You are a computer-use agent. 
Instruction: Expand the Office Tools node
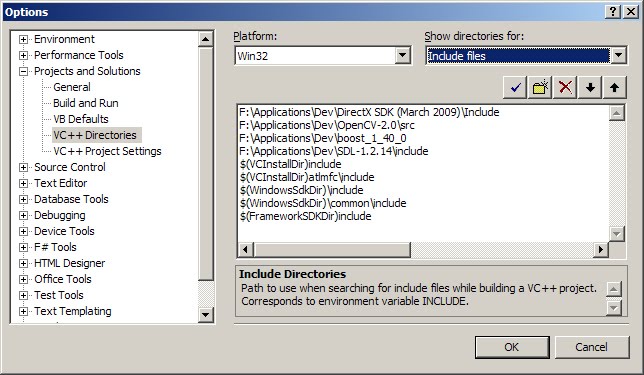23,280
